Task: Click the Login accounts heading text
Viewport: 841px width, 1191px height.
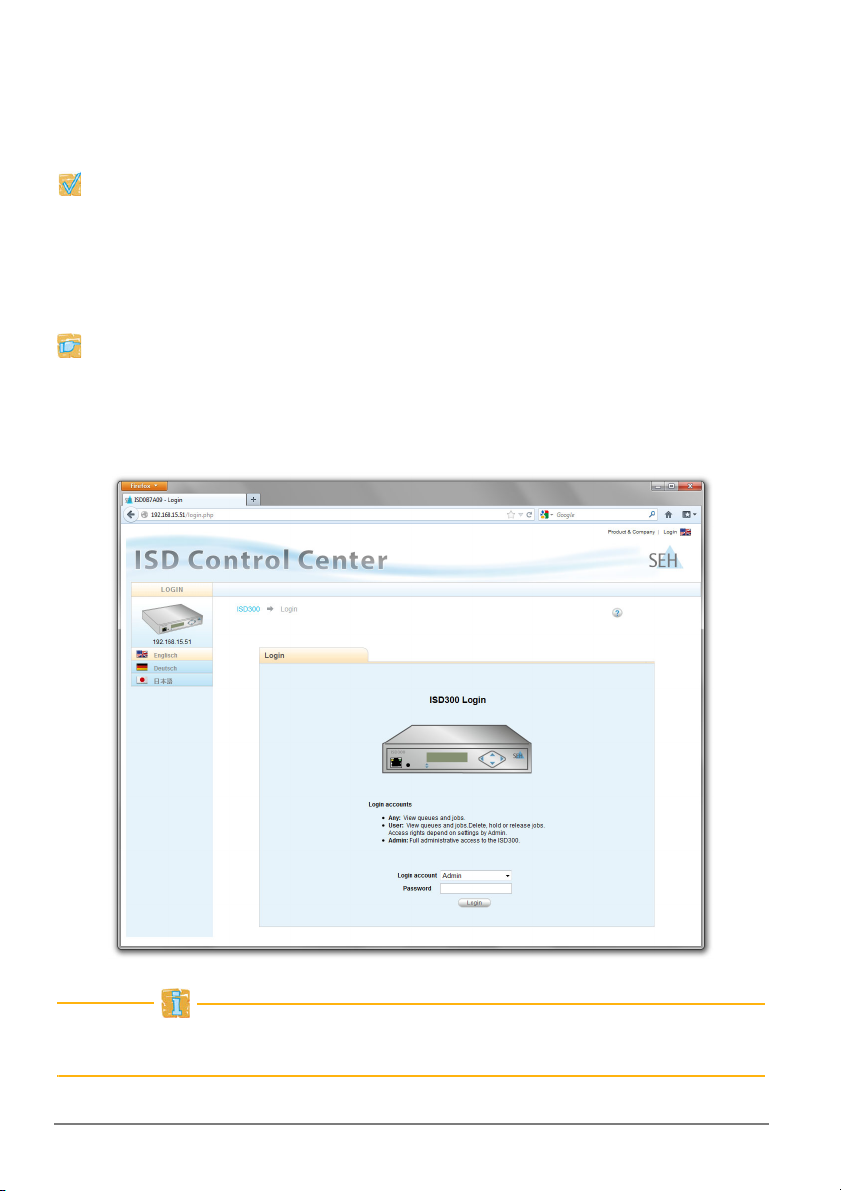Action: pos(390,804)
